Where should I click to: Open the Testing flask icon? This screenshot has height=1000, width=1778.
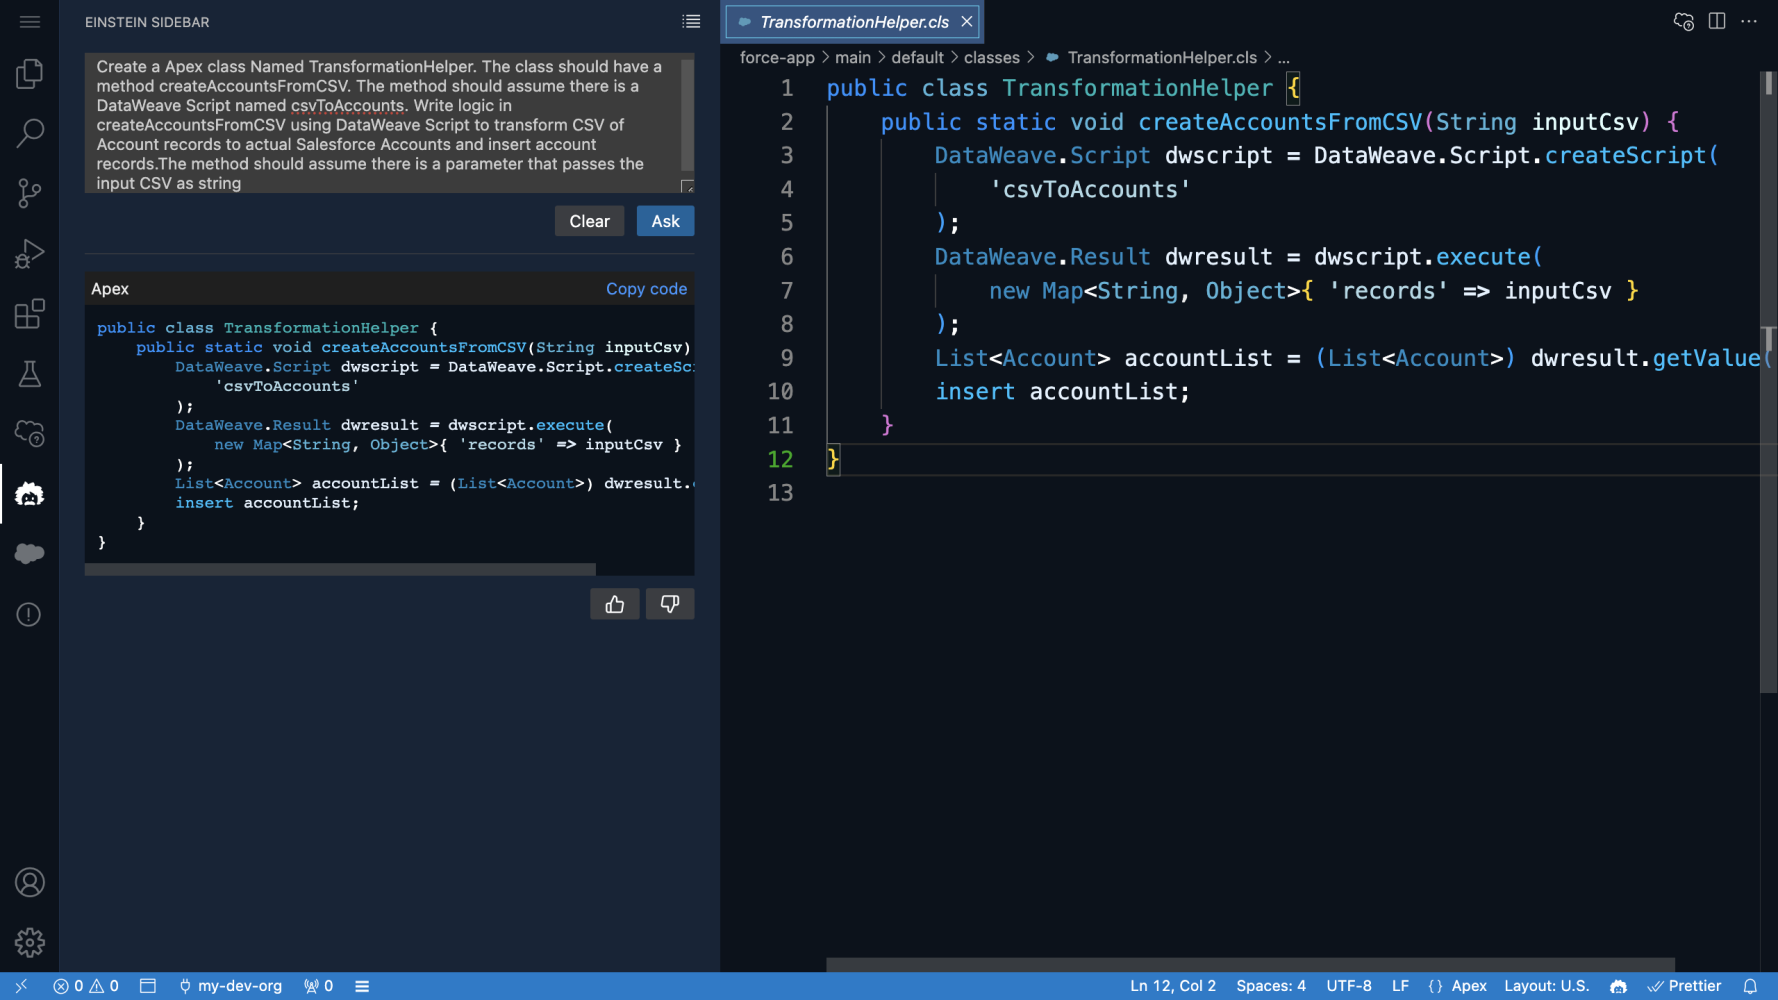(x=30, y=374)
